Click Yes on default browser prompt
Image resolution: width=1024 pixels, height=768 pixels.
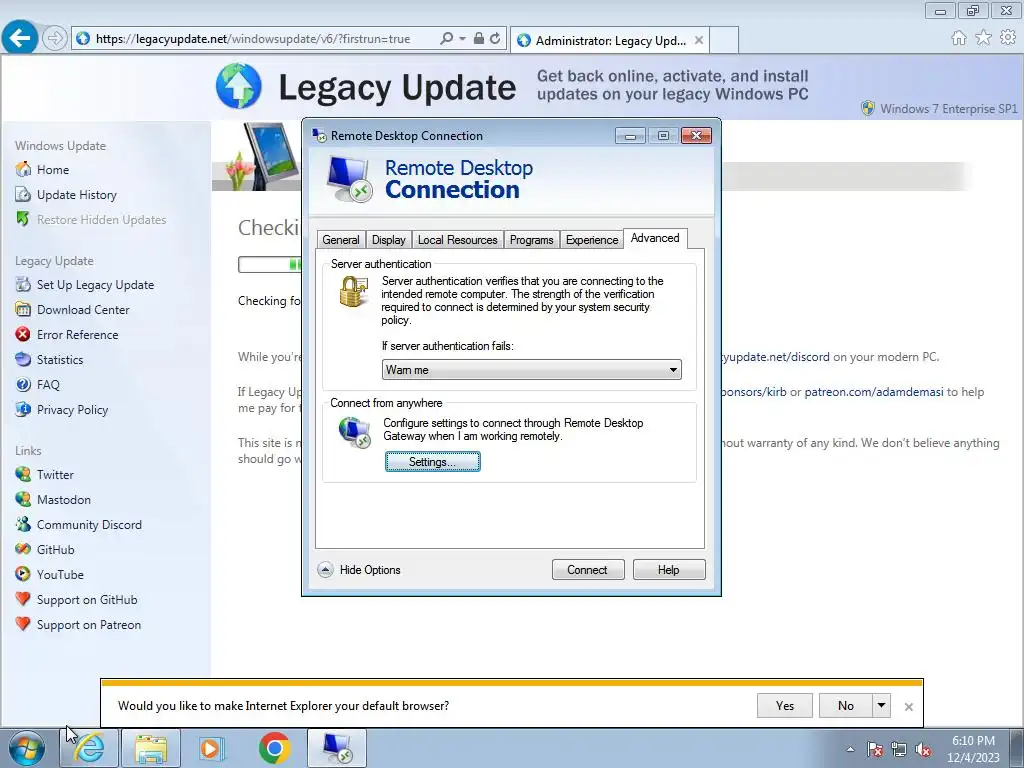point(785,705)
